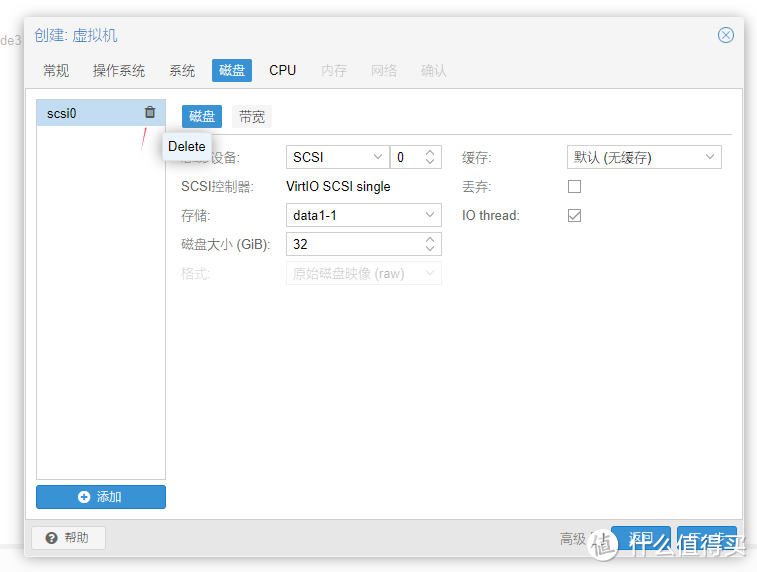The width and height of the screenshot is (757, 572).
Task: Switch to the 操作系统 tab
Action: [119, 70]
